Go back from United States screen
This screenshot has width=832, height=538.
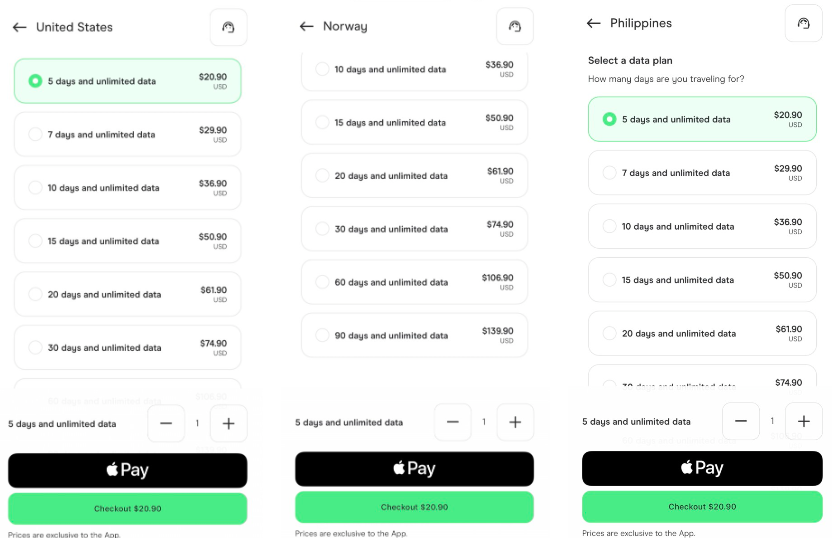click(x=19, y=27)
